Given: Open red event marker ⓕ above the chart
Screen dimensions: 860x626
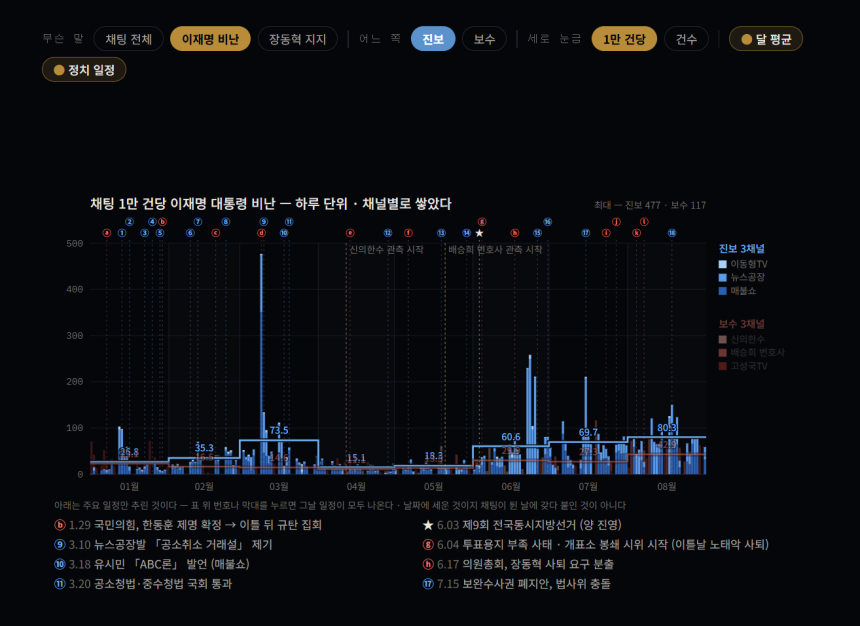Looking at the screenshot, I should click(x=408, y=233).
